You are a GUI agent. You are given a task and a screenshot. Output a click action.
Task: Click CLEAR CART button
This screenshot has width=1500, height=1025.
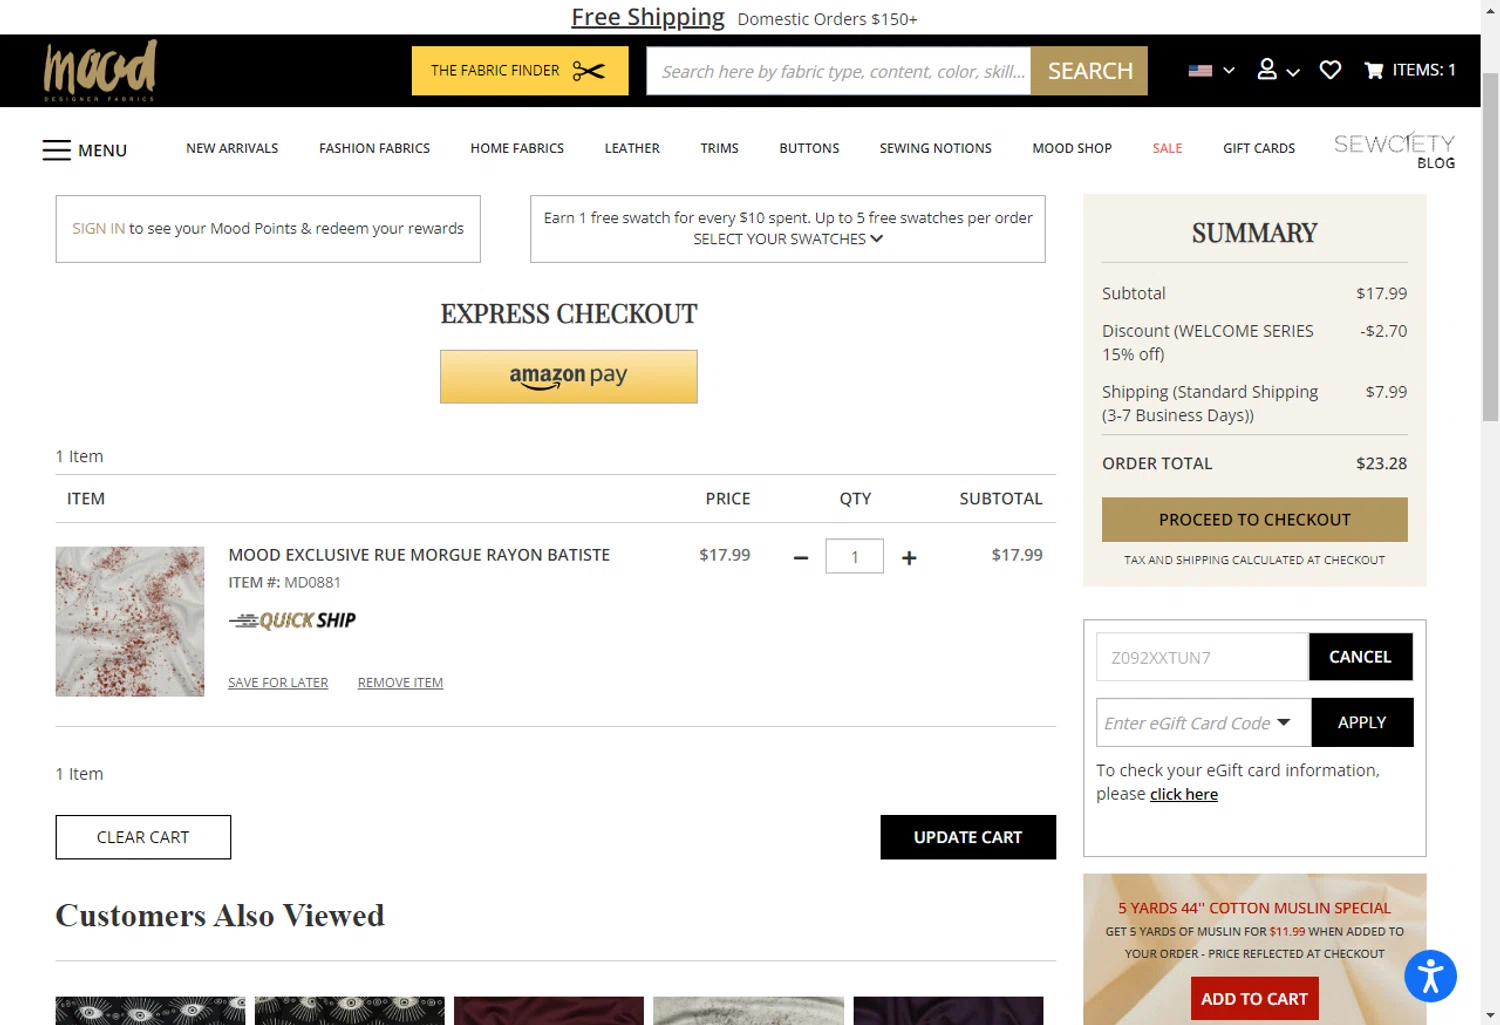(143, 837)
